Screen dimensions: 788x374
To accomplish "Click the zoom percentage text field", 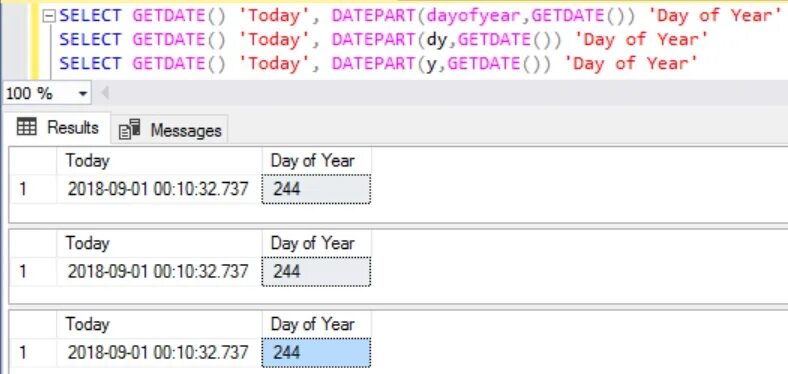I will pyautogui.click(x=39, y=94).
